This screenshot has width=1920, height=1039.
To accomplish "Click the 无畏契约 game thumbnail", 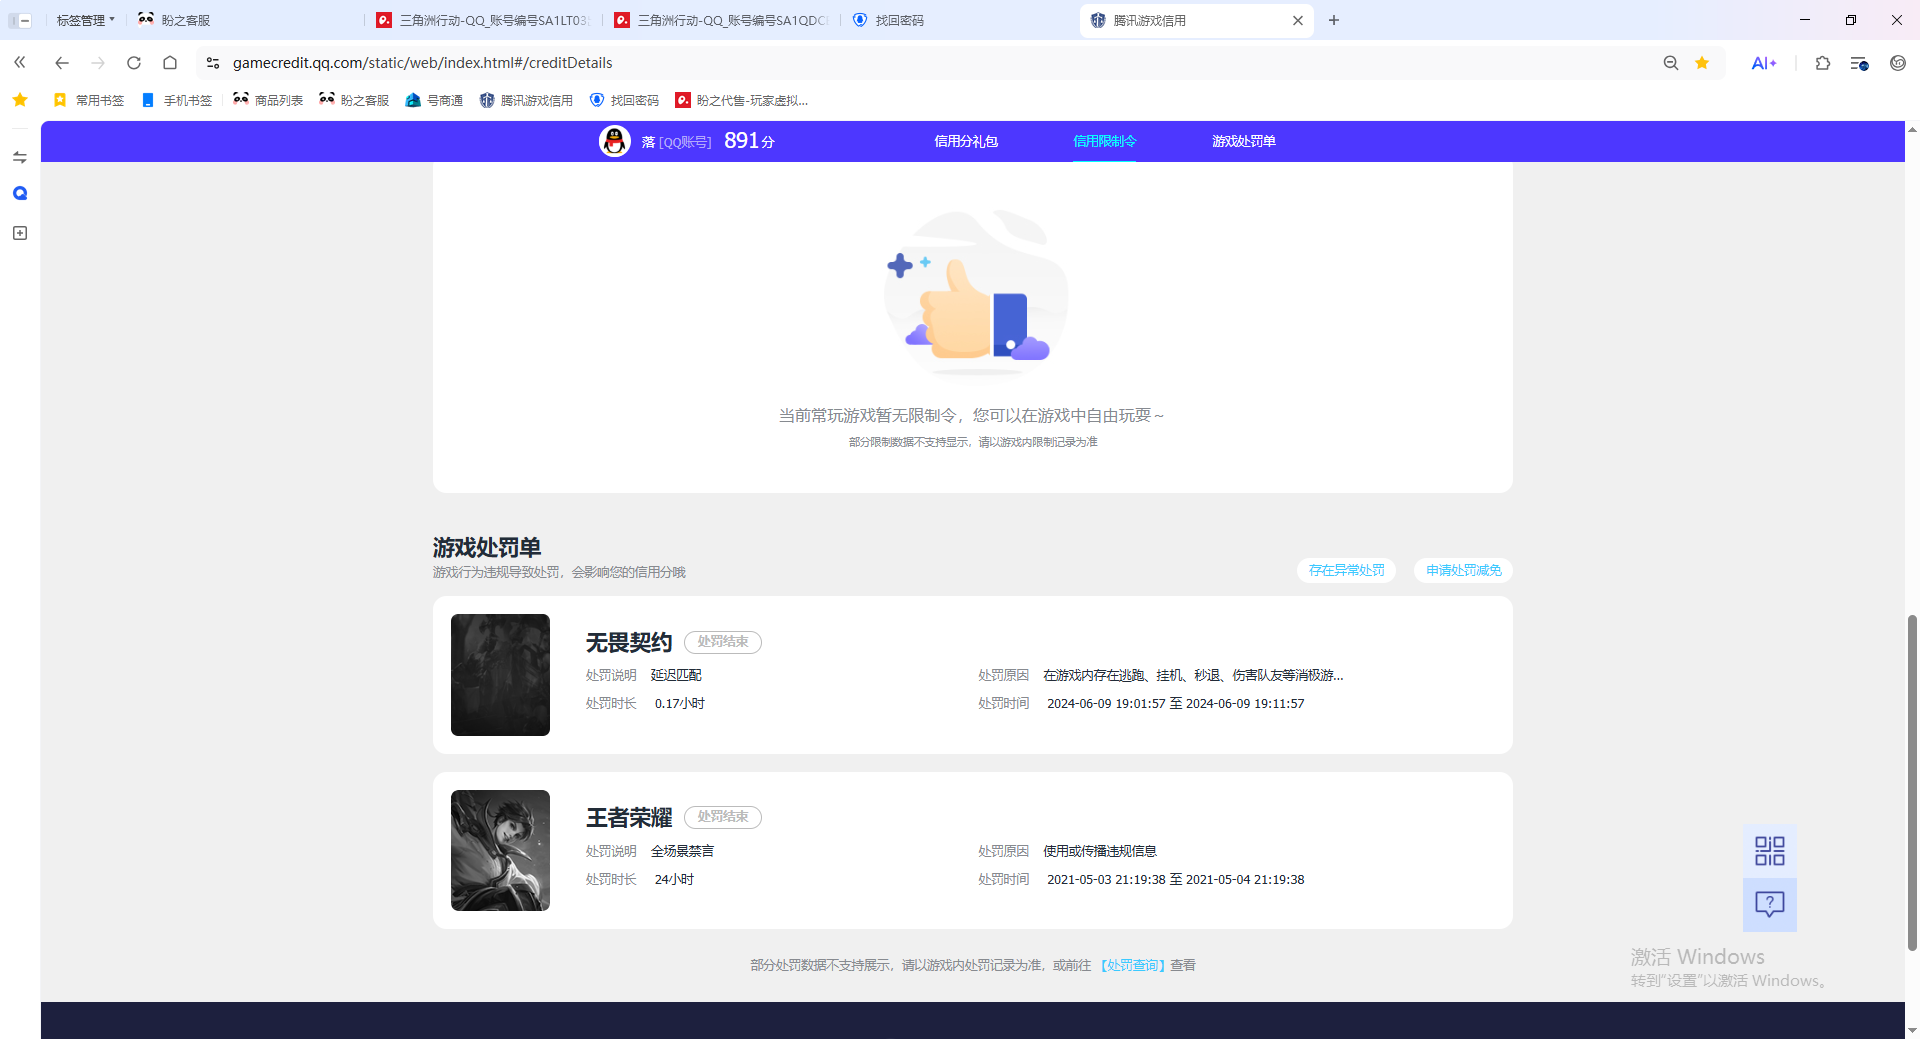I will pyautogui.click(x=500, y=675).
